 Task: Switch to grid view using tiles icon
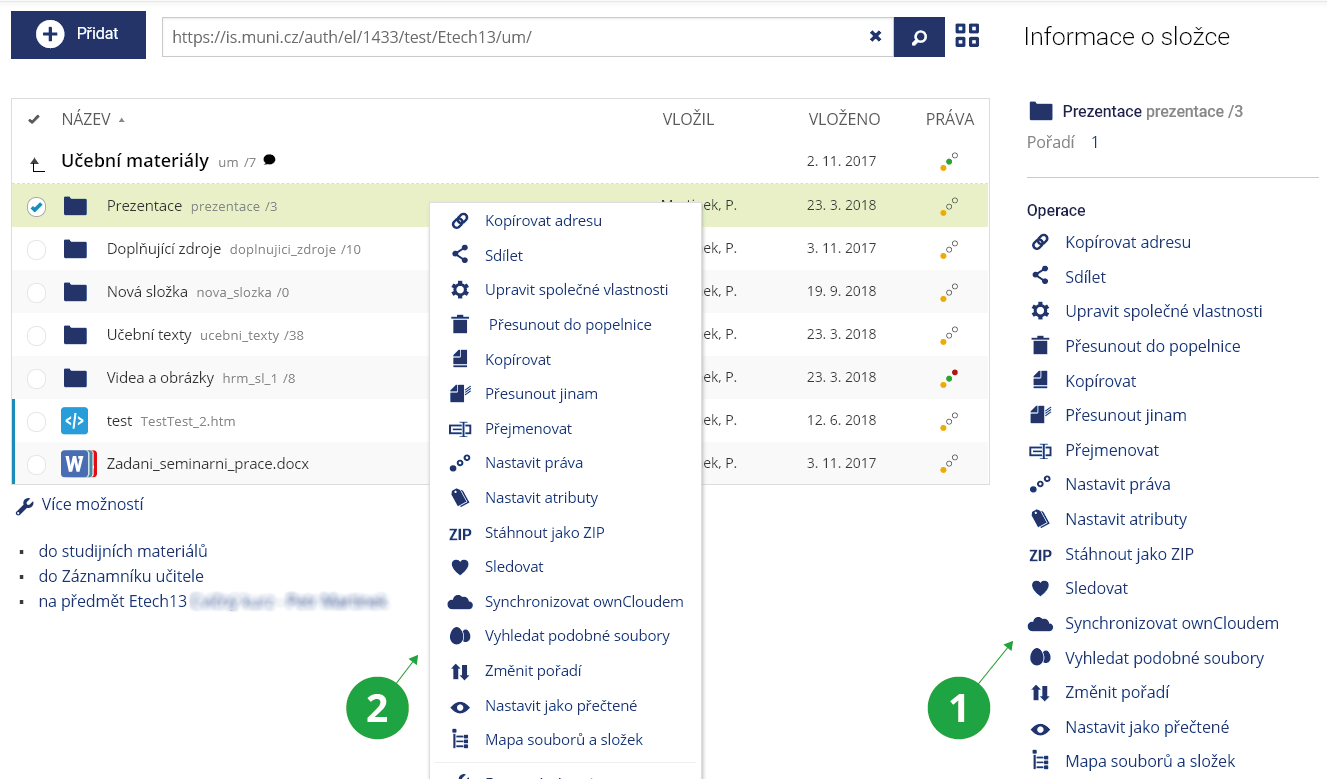[967, 36]
